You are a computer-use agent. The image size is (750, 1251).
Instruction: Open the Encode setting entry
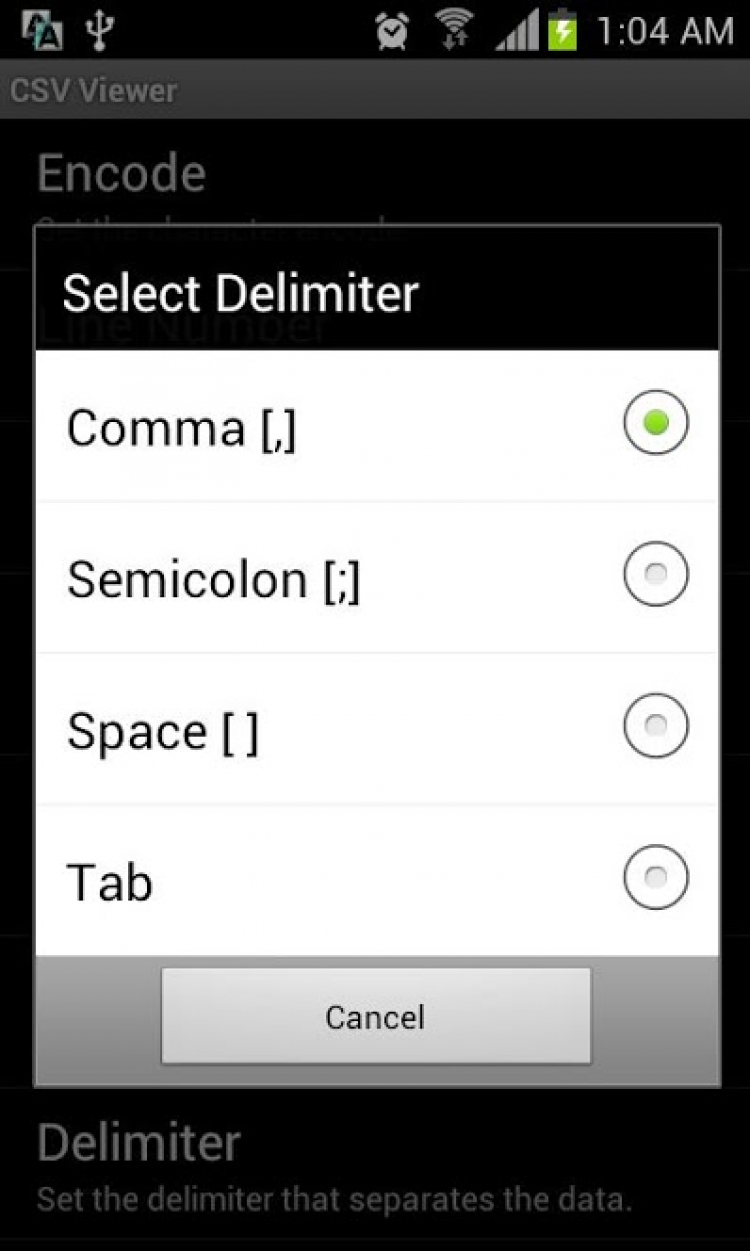tap(121, 174)
